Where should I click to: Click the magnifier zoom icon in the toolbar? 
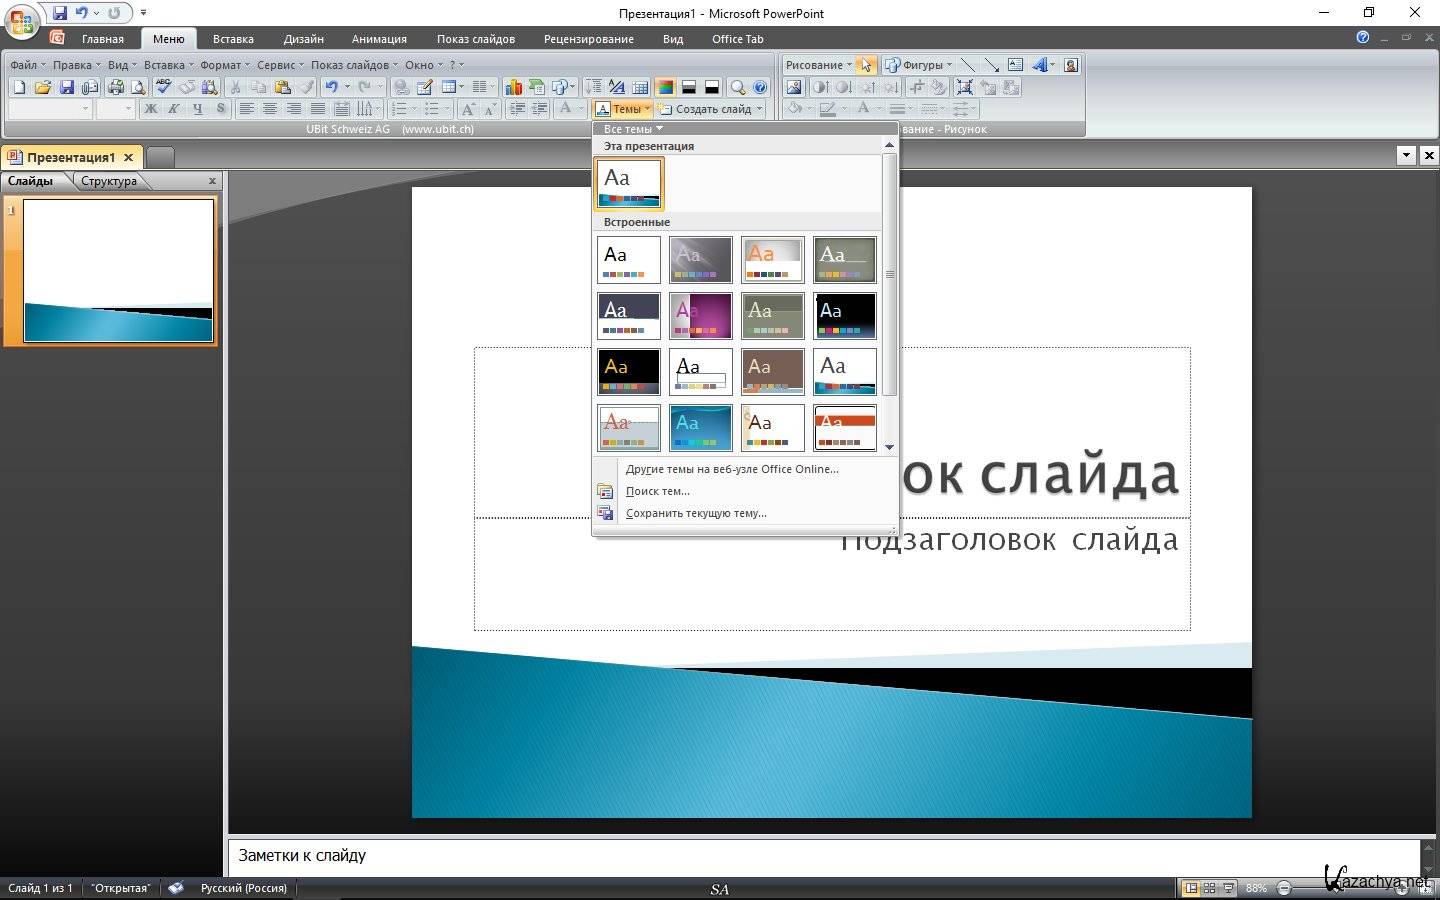(737, 88)
